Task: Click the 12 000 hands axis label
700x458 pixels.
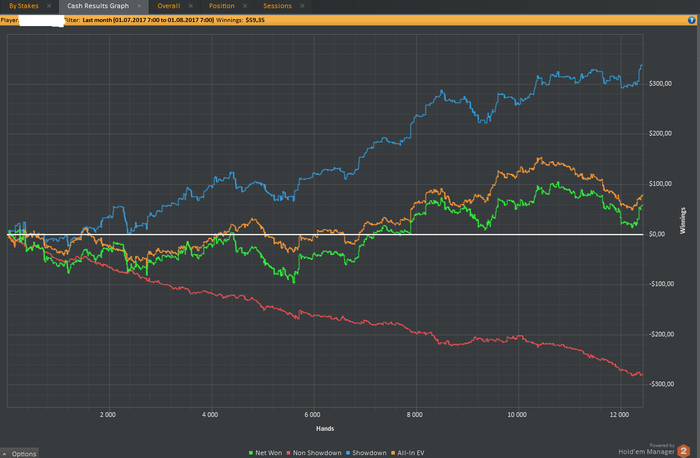Action: [x=619, y=415]
